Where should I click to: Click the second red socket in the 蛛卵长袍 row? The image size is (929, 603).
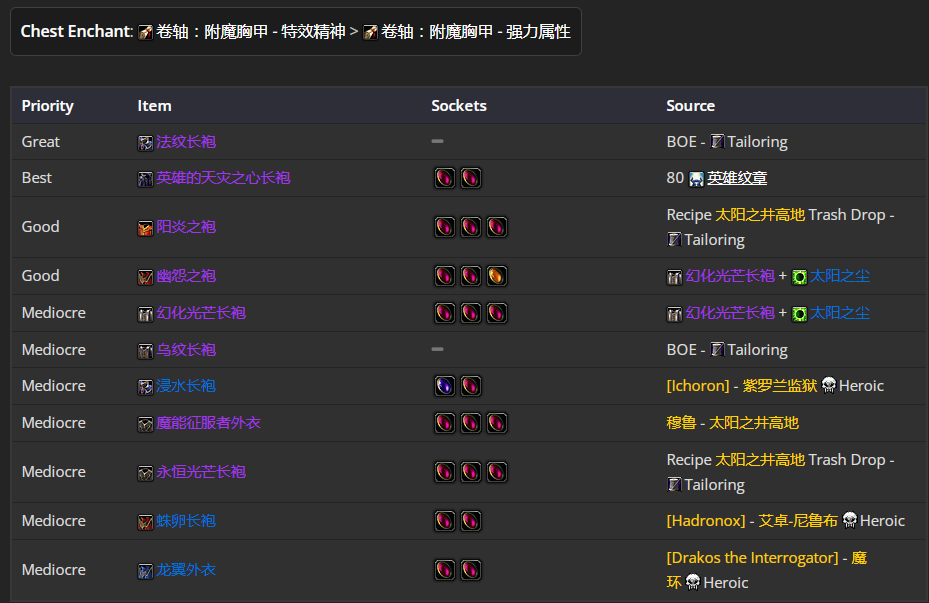tap(470, 521)
